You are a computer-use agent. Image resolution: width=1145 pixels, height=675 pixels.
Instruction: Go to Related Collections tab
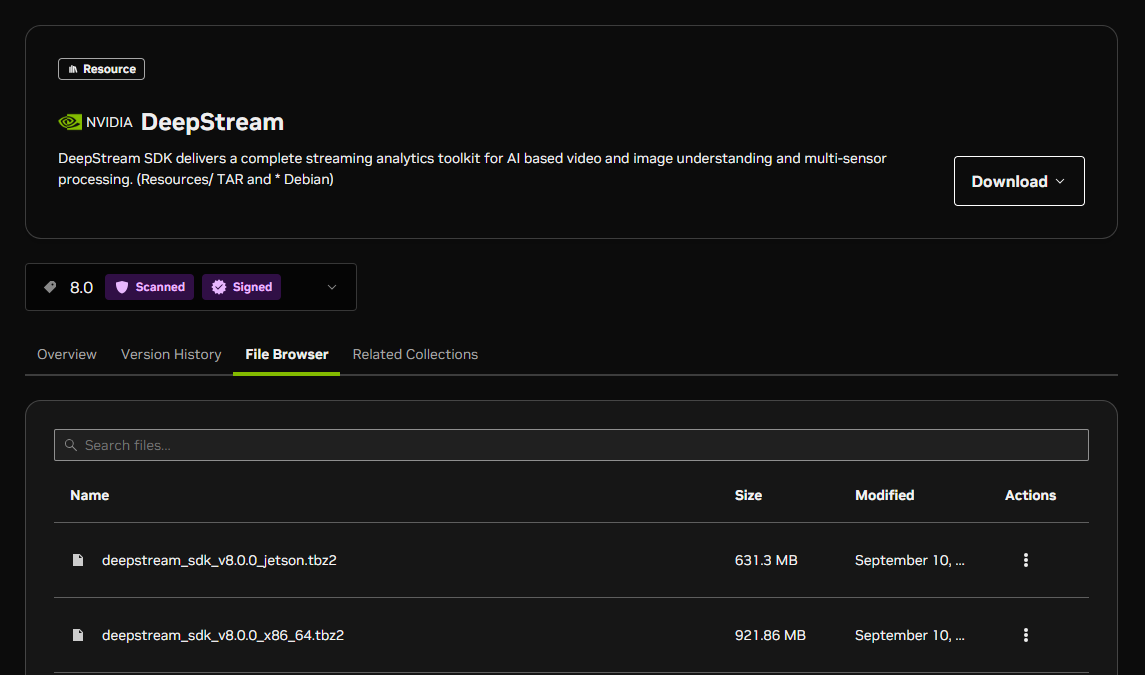pos(415,354)
